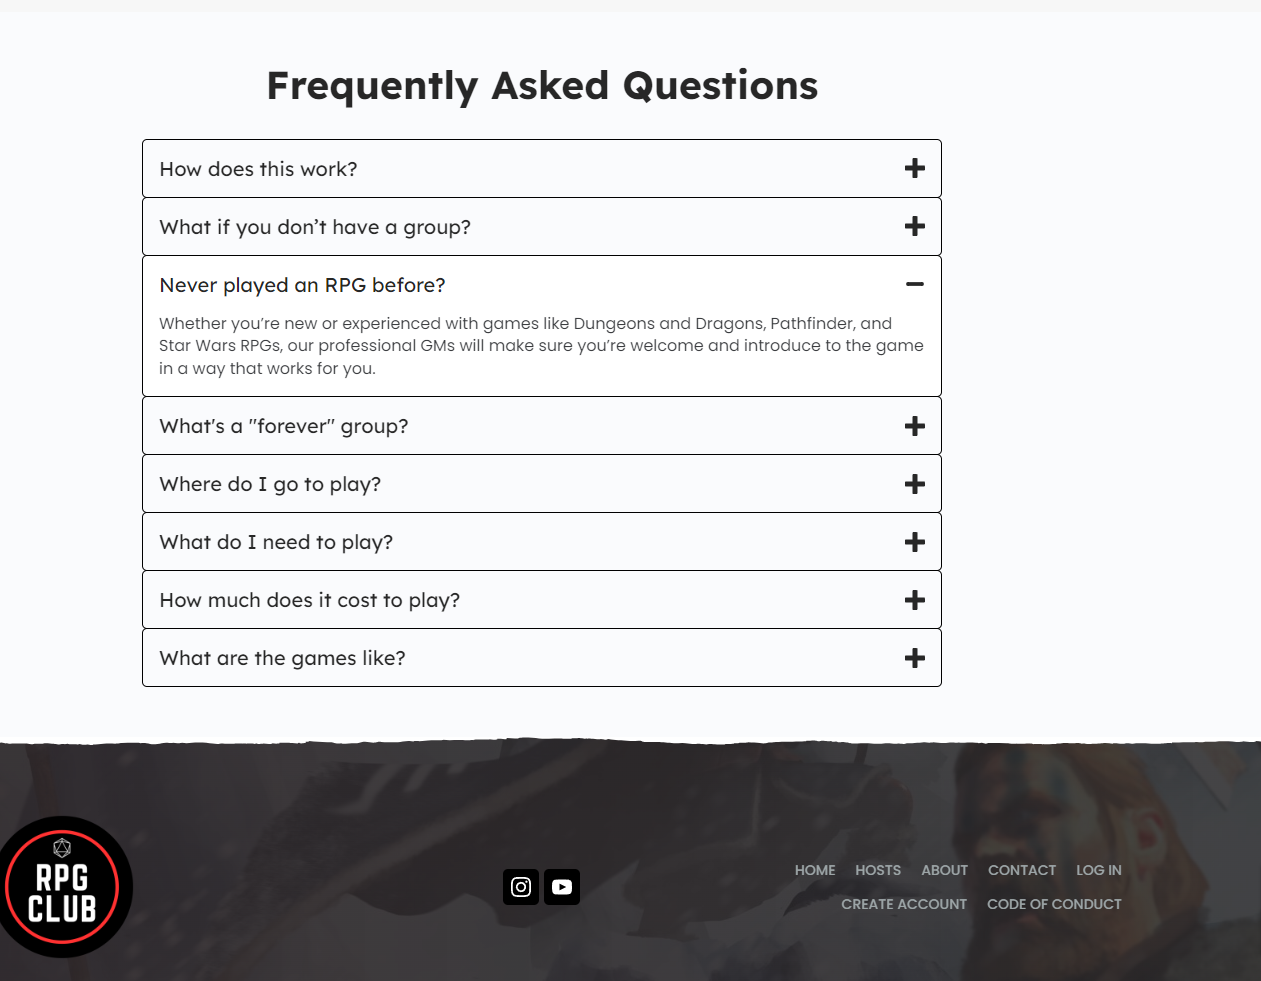Screen dimensions: 1261x981
Task: Click the Frequently Asked Questions heading
Action: [x=542, y=86]
